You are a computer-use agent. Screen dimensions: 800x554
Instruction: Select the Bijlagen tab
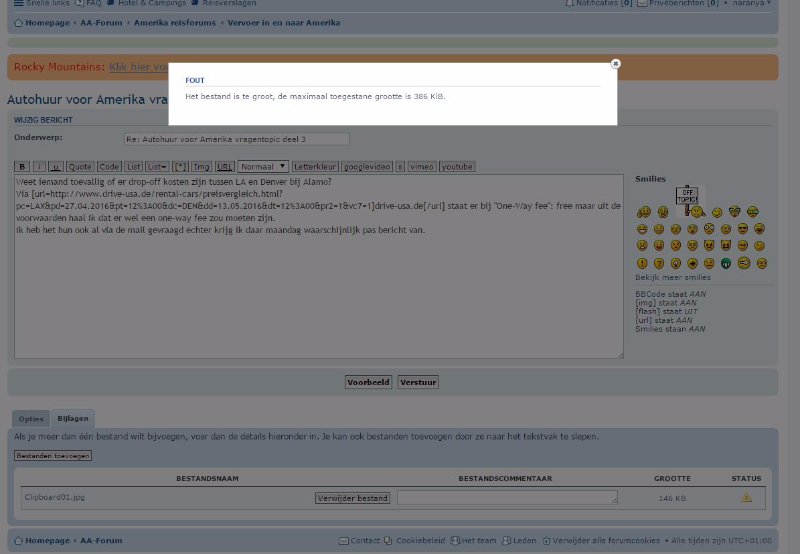click(73, 419)
